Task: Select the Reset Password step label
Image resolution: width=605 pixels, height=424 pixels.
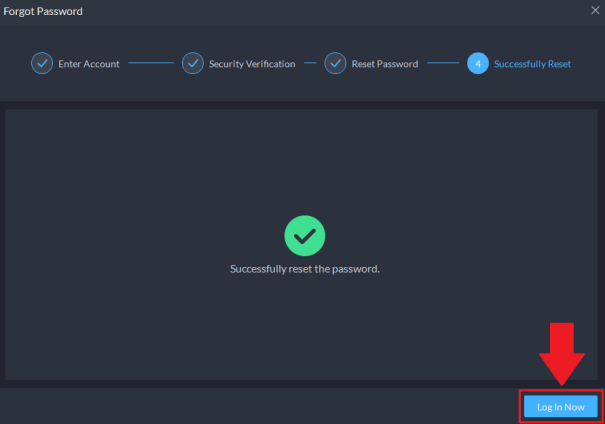Action: pyautogui.click(x=383, y=64)
